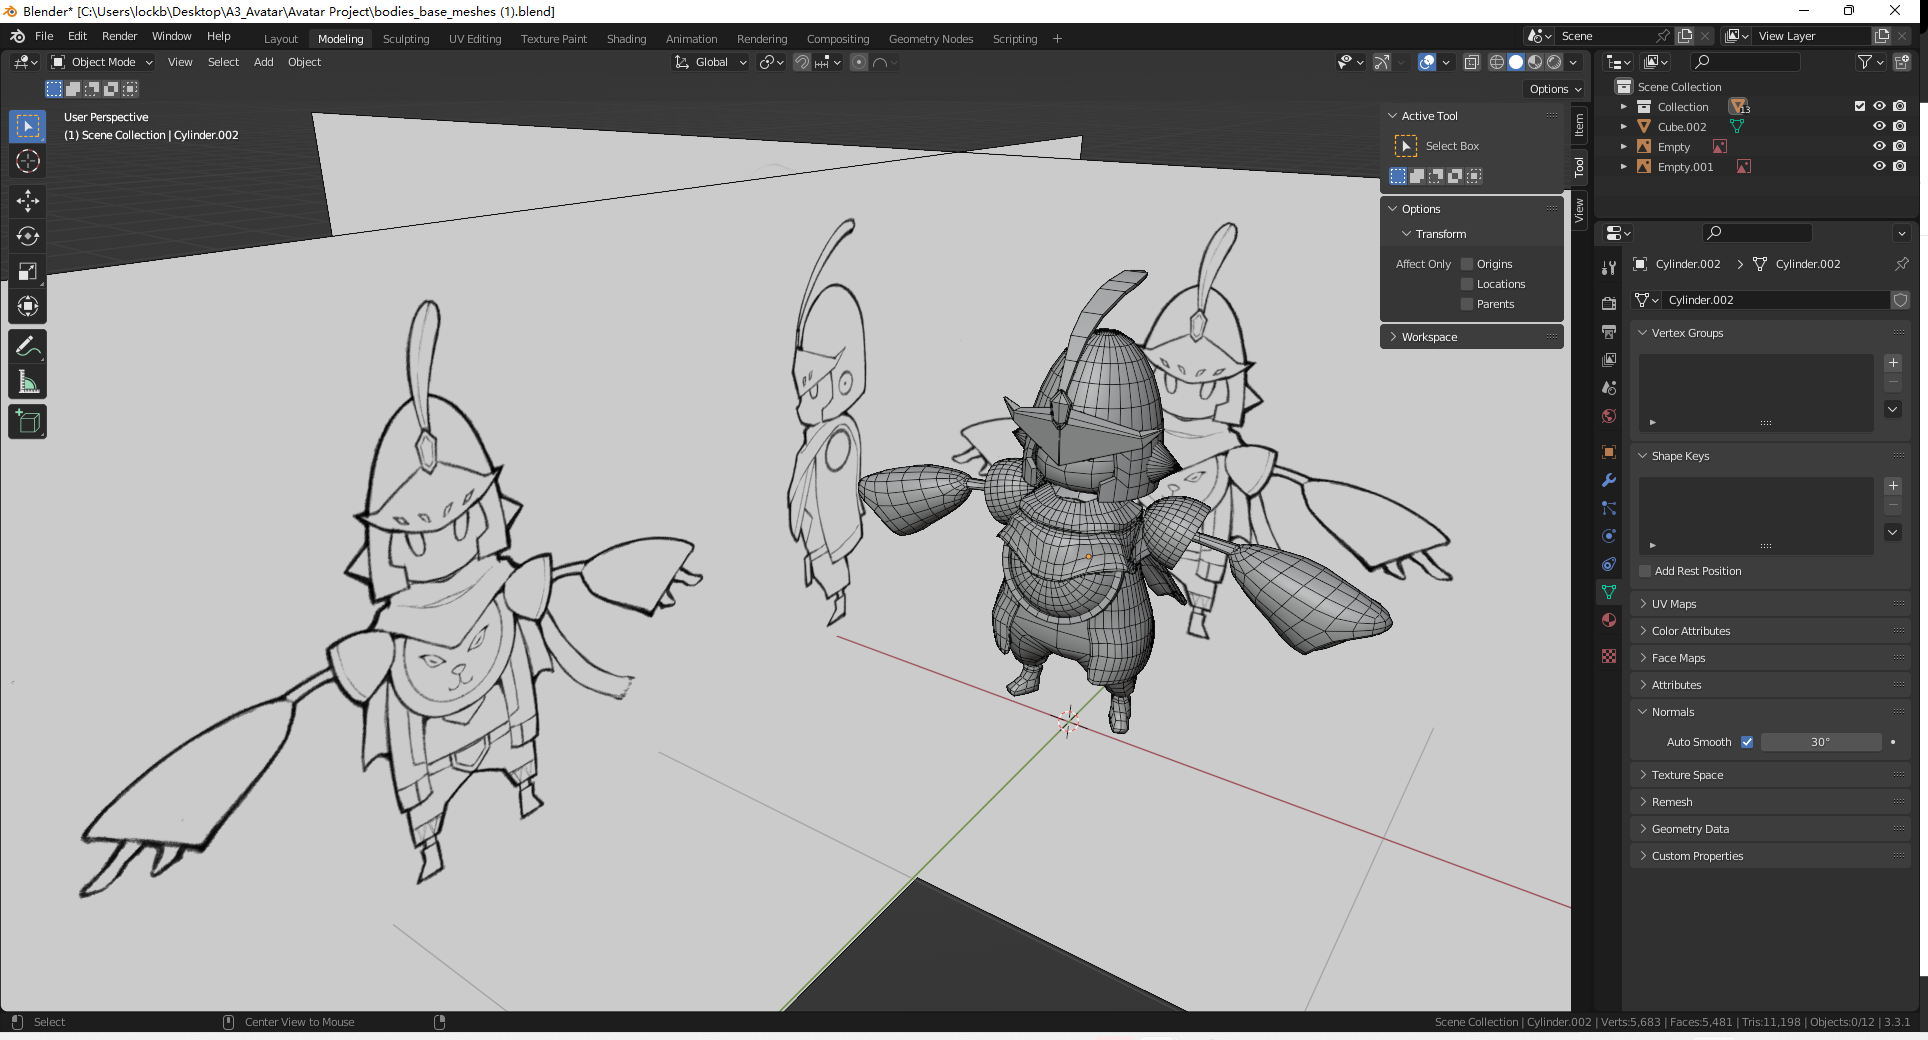Open the Material properties tab
The height and width of the screenshot is (1040, 1928).
1609,620
